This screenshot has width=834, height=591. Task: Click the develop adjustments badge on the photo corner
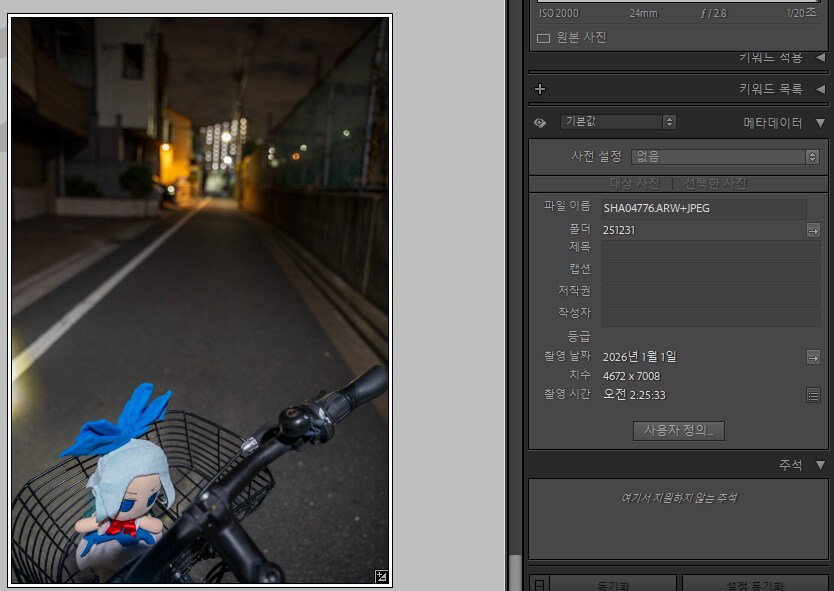pyautogui.click(x=381, y=576)
